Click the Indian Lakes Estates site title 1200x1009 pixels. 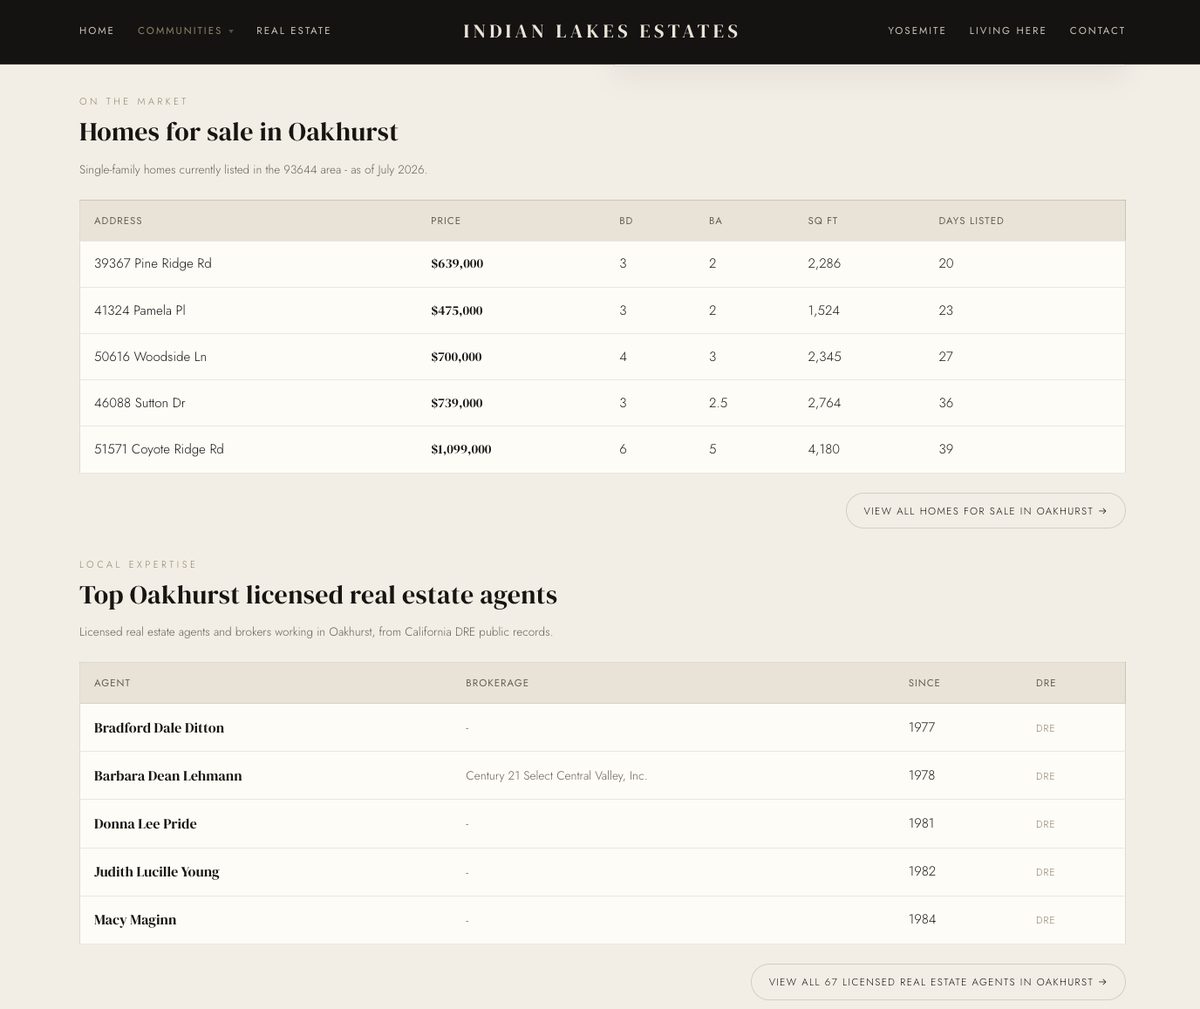click(601, 31)
